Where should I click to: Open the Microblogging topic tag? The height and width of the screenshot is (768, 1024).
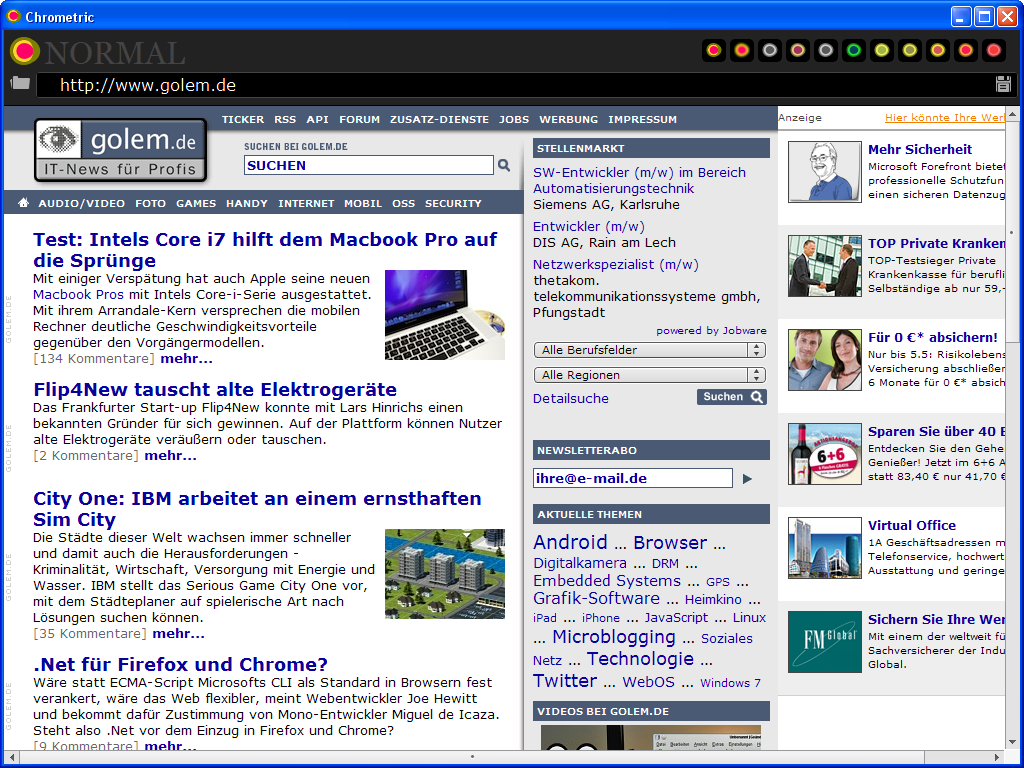click(x=614, y=637)
